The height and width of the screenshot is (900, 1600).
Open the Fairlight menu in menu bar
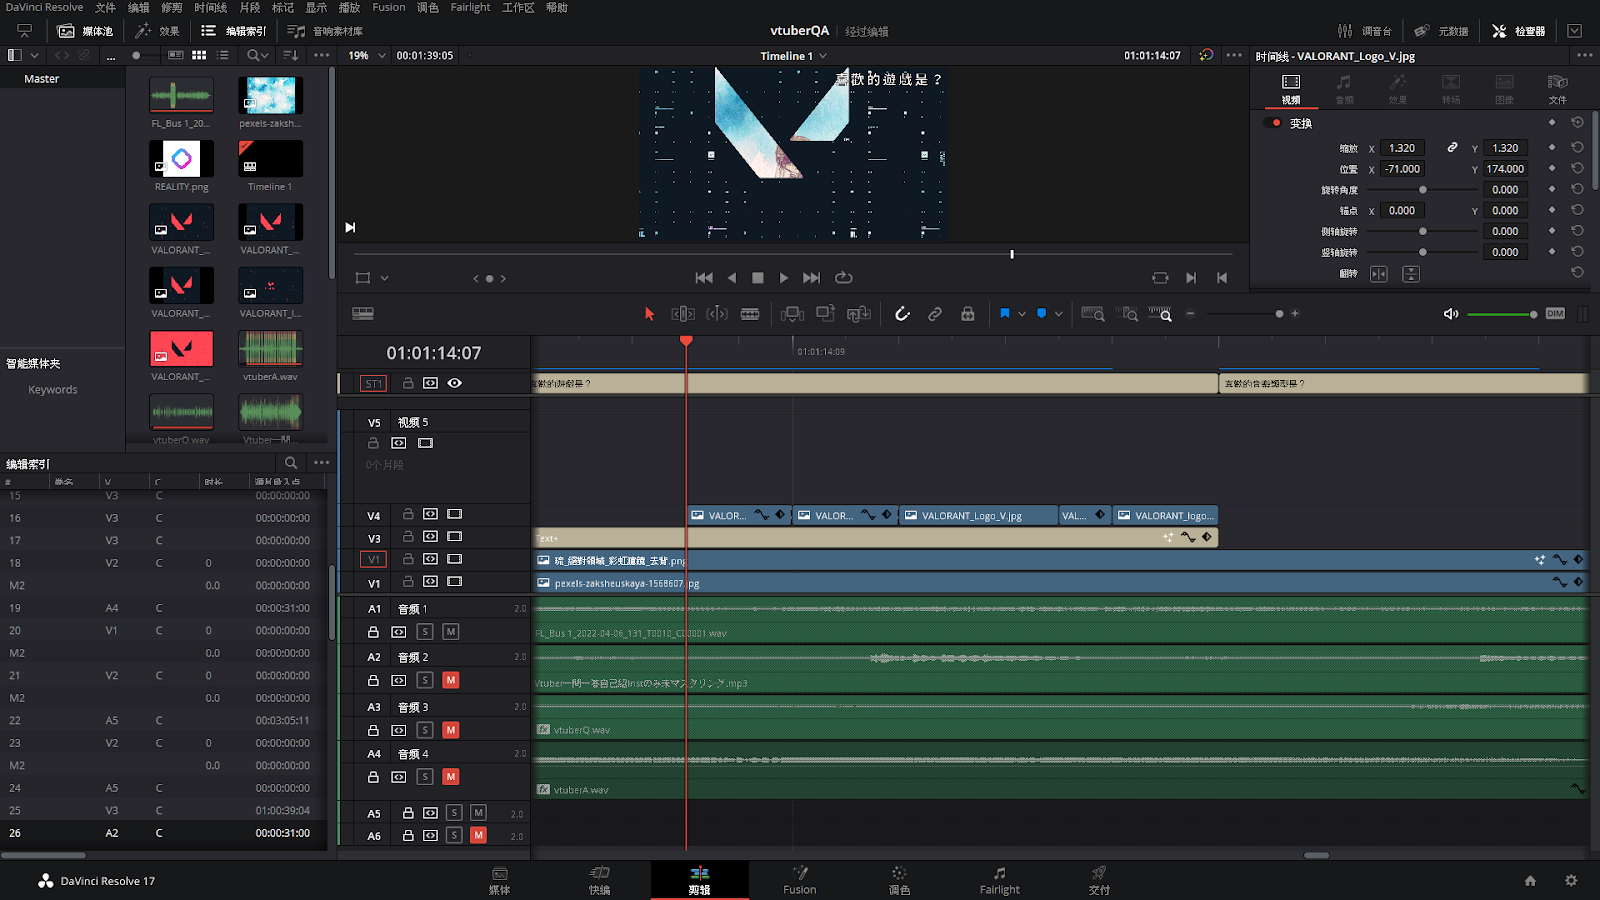(470, 7)
